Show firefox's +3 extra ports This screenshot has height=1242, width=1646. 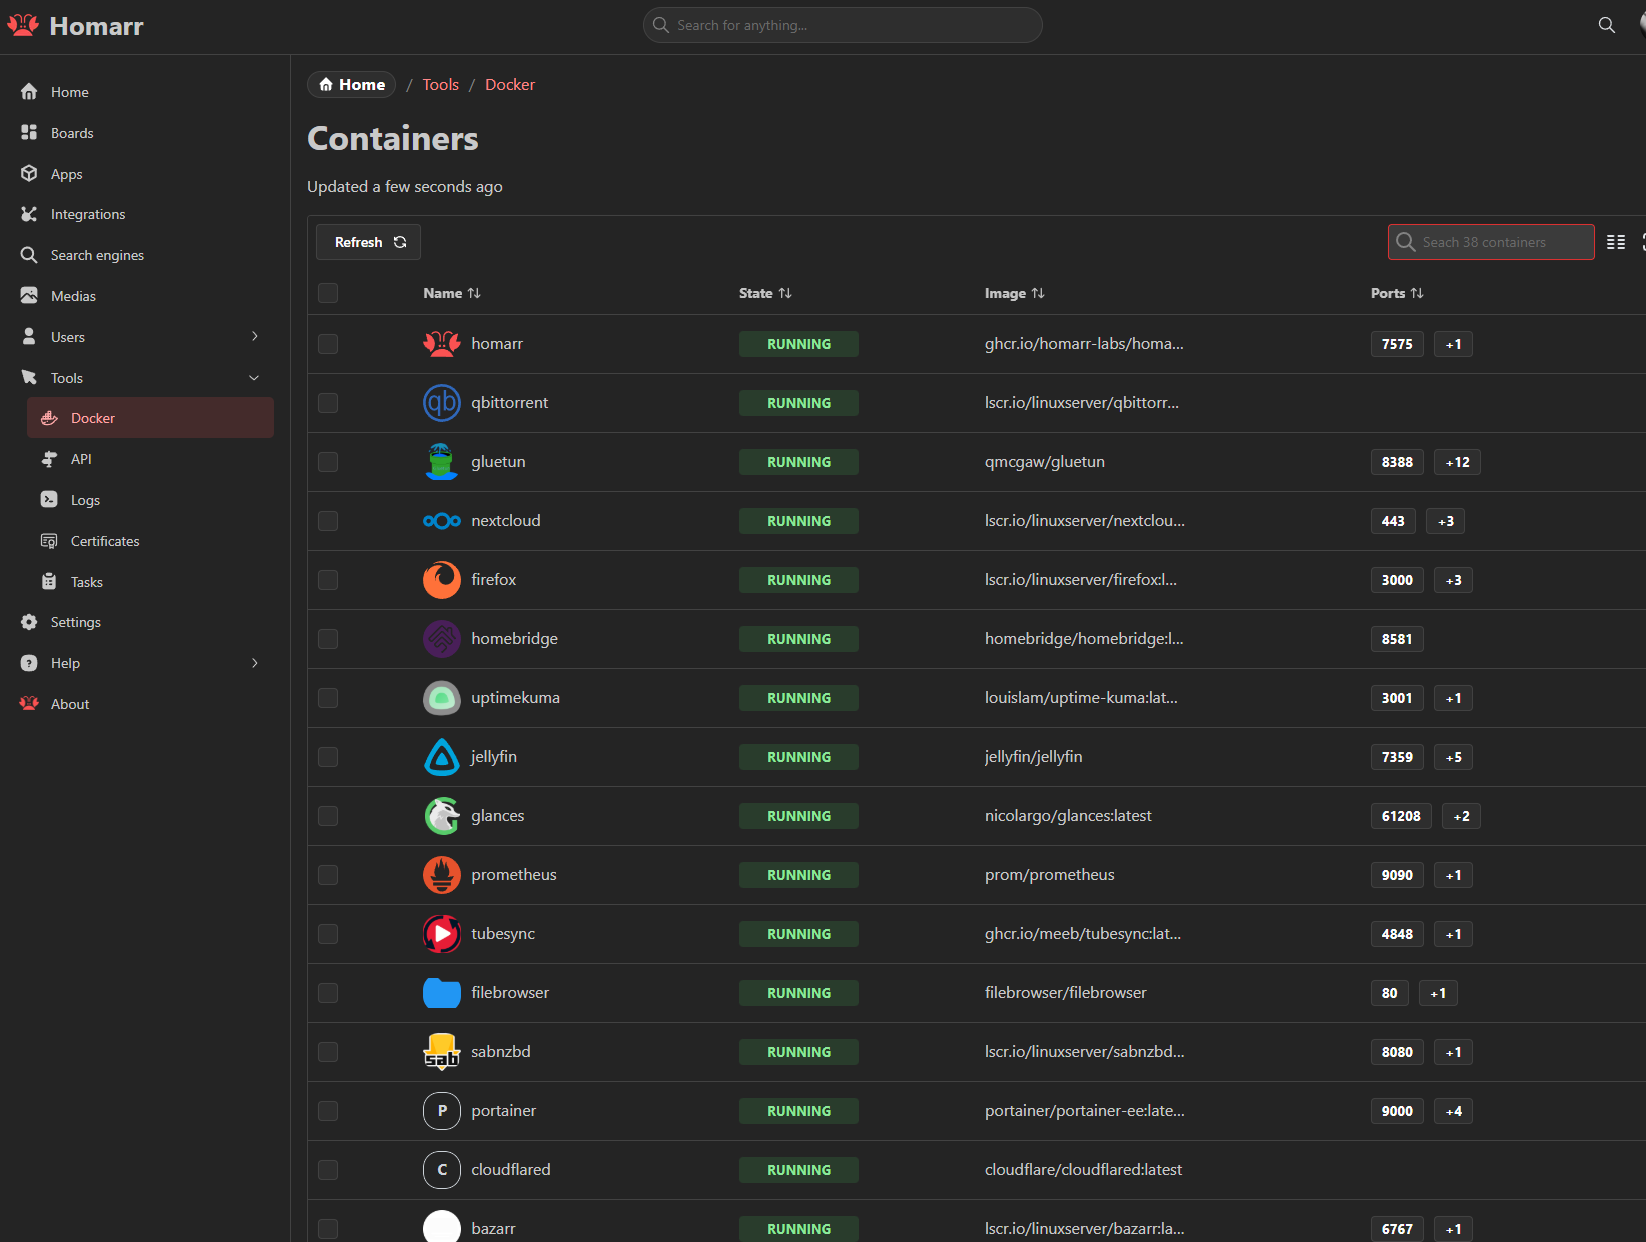pos(1453,580)
